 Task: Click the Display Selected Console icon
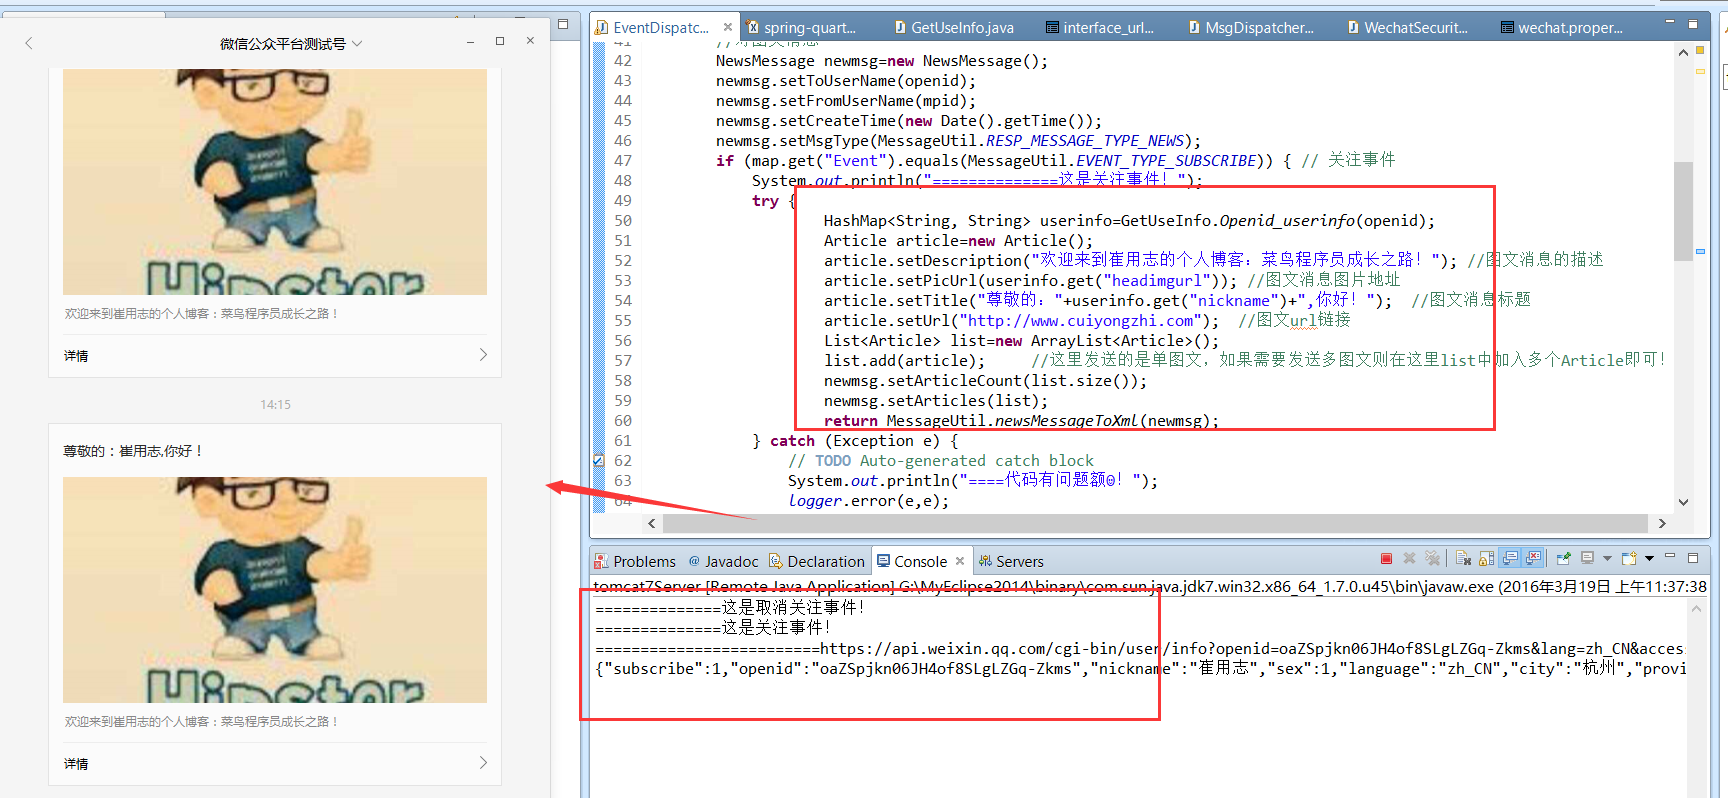(1587, 559)
